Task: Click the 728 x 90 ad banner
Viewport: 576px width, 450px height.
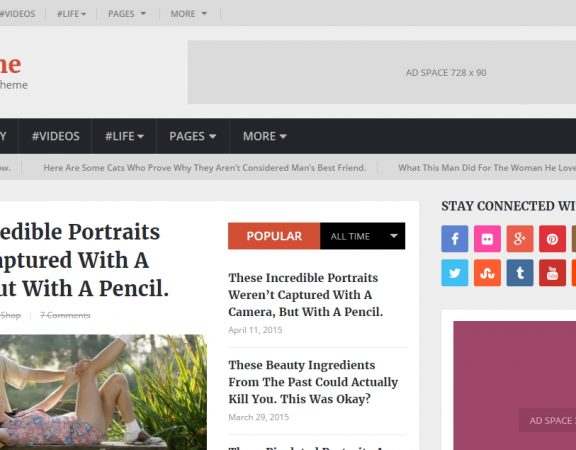Action: [x=382, y=72]
